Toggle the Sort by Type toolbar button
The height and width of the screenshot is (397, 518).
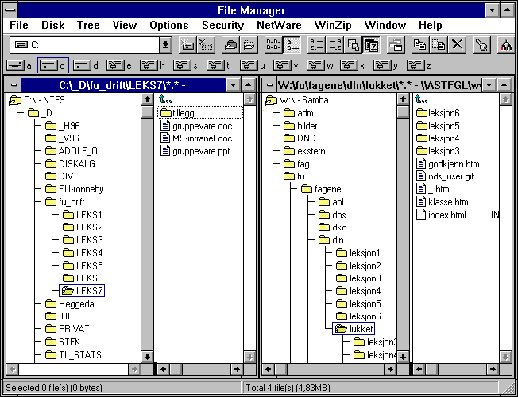coord(334,45)
